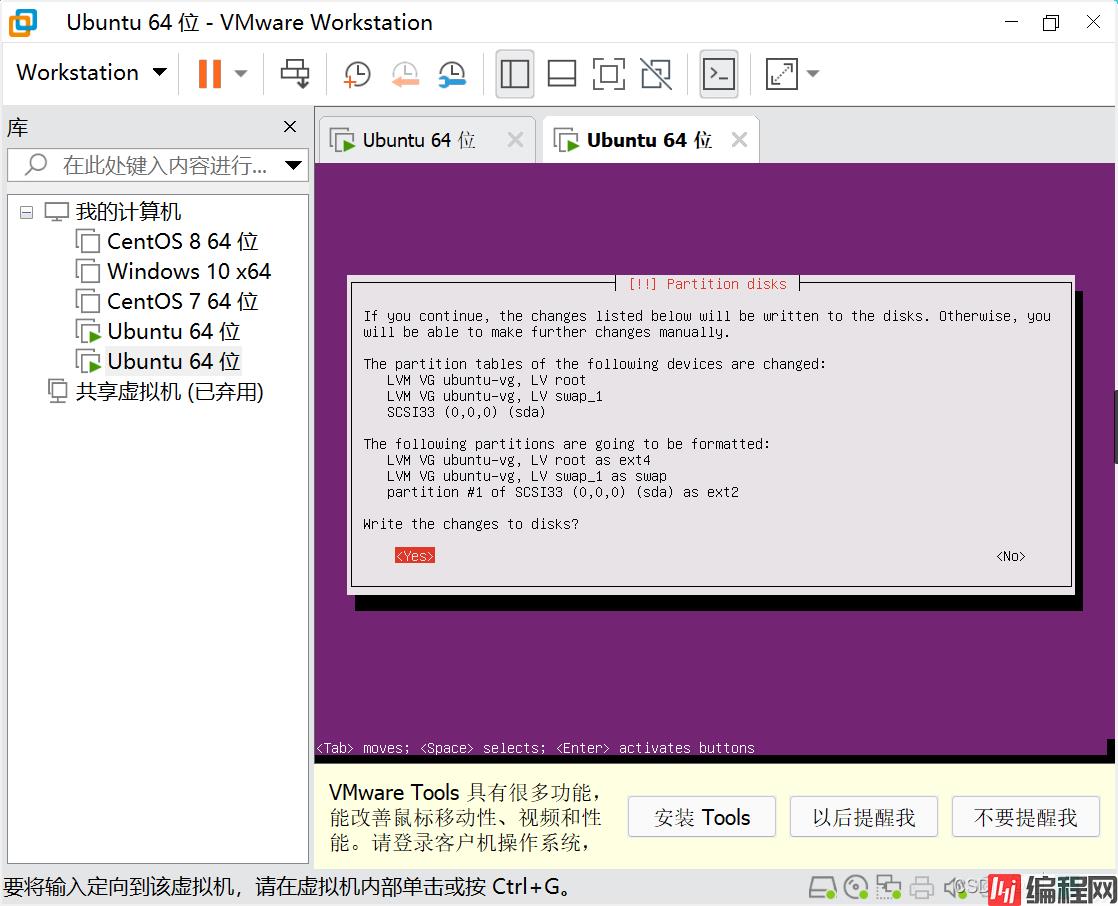The image size is (1118, 906).
Task: Click the send Ctrl+Alt+Del icon
Action: click(295, 73)
